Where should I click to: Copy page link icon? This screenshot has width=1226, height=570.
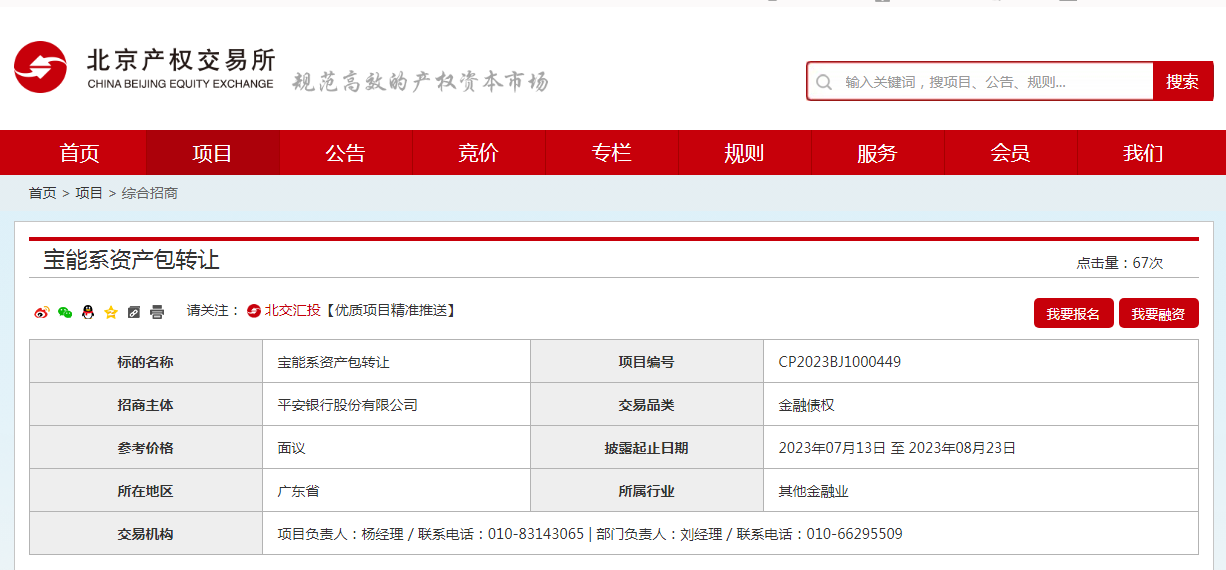[x=134, y=312]
